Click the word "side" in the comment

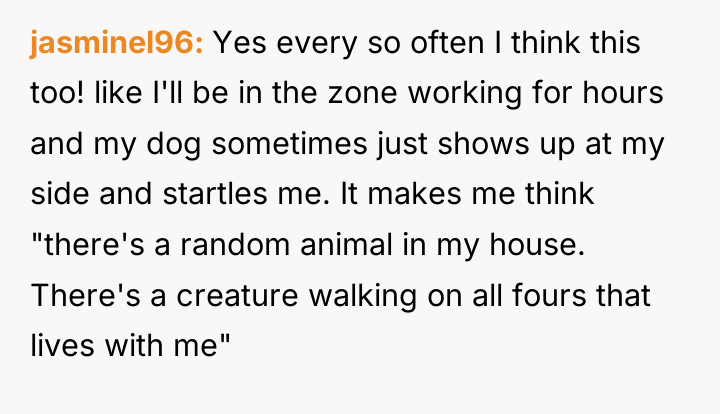pyautogui.click(x=59, y=194)
